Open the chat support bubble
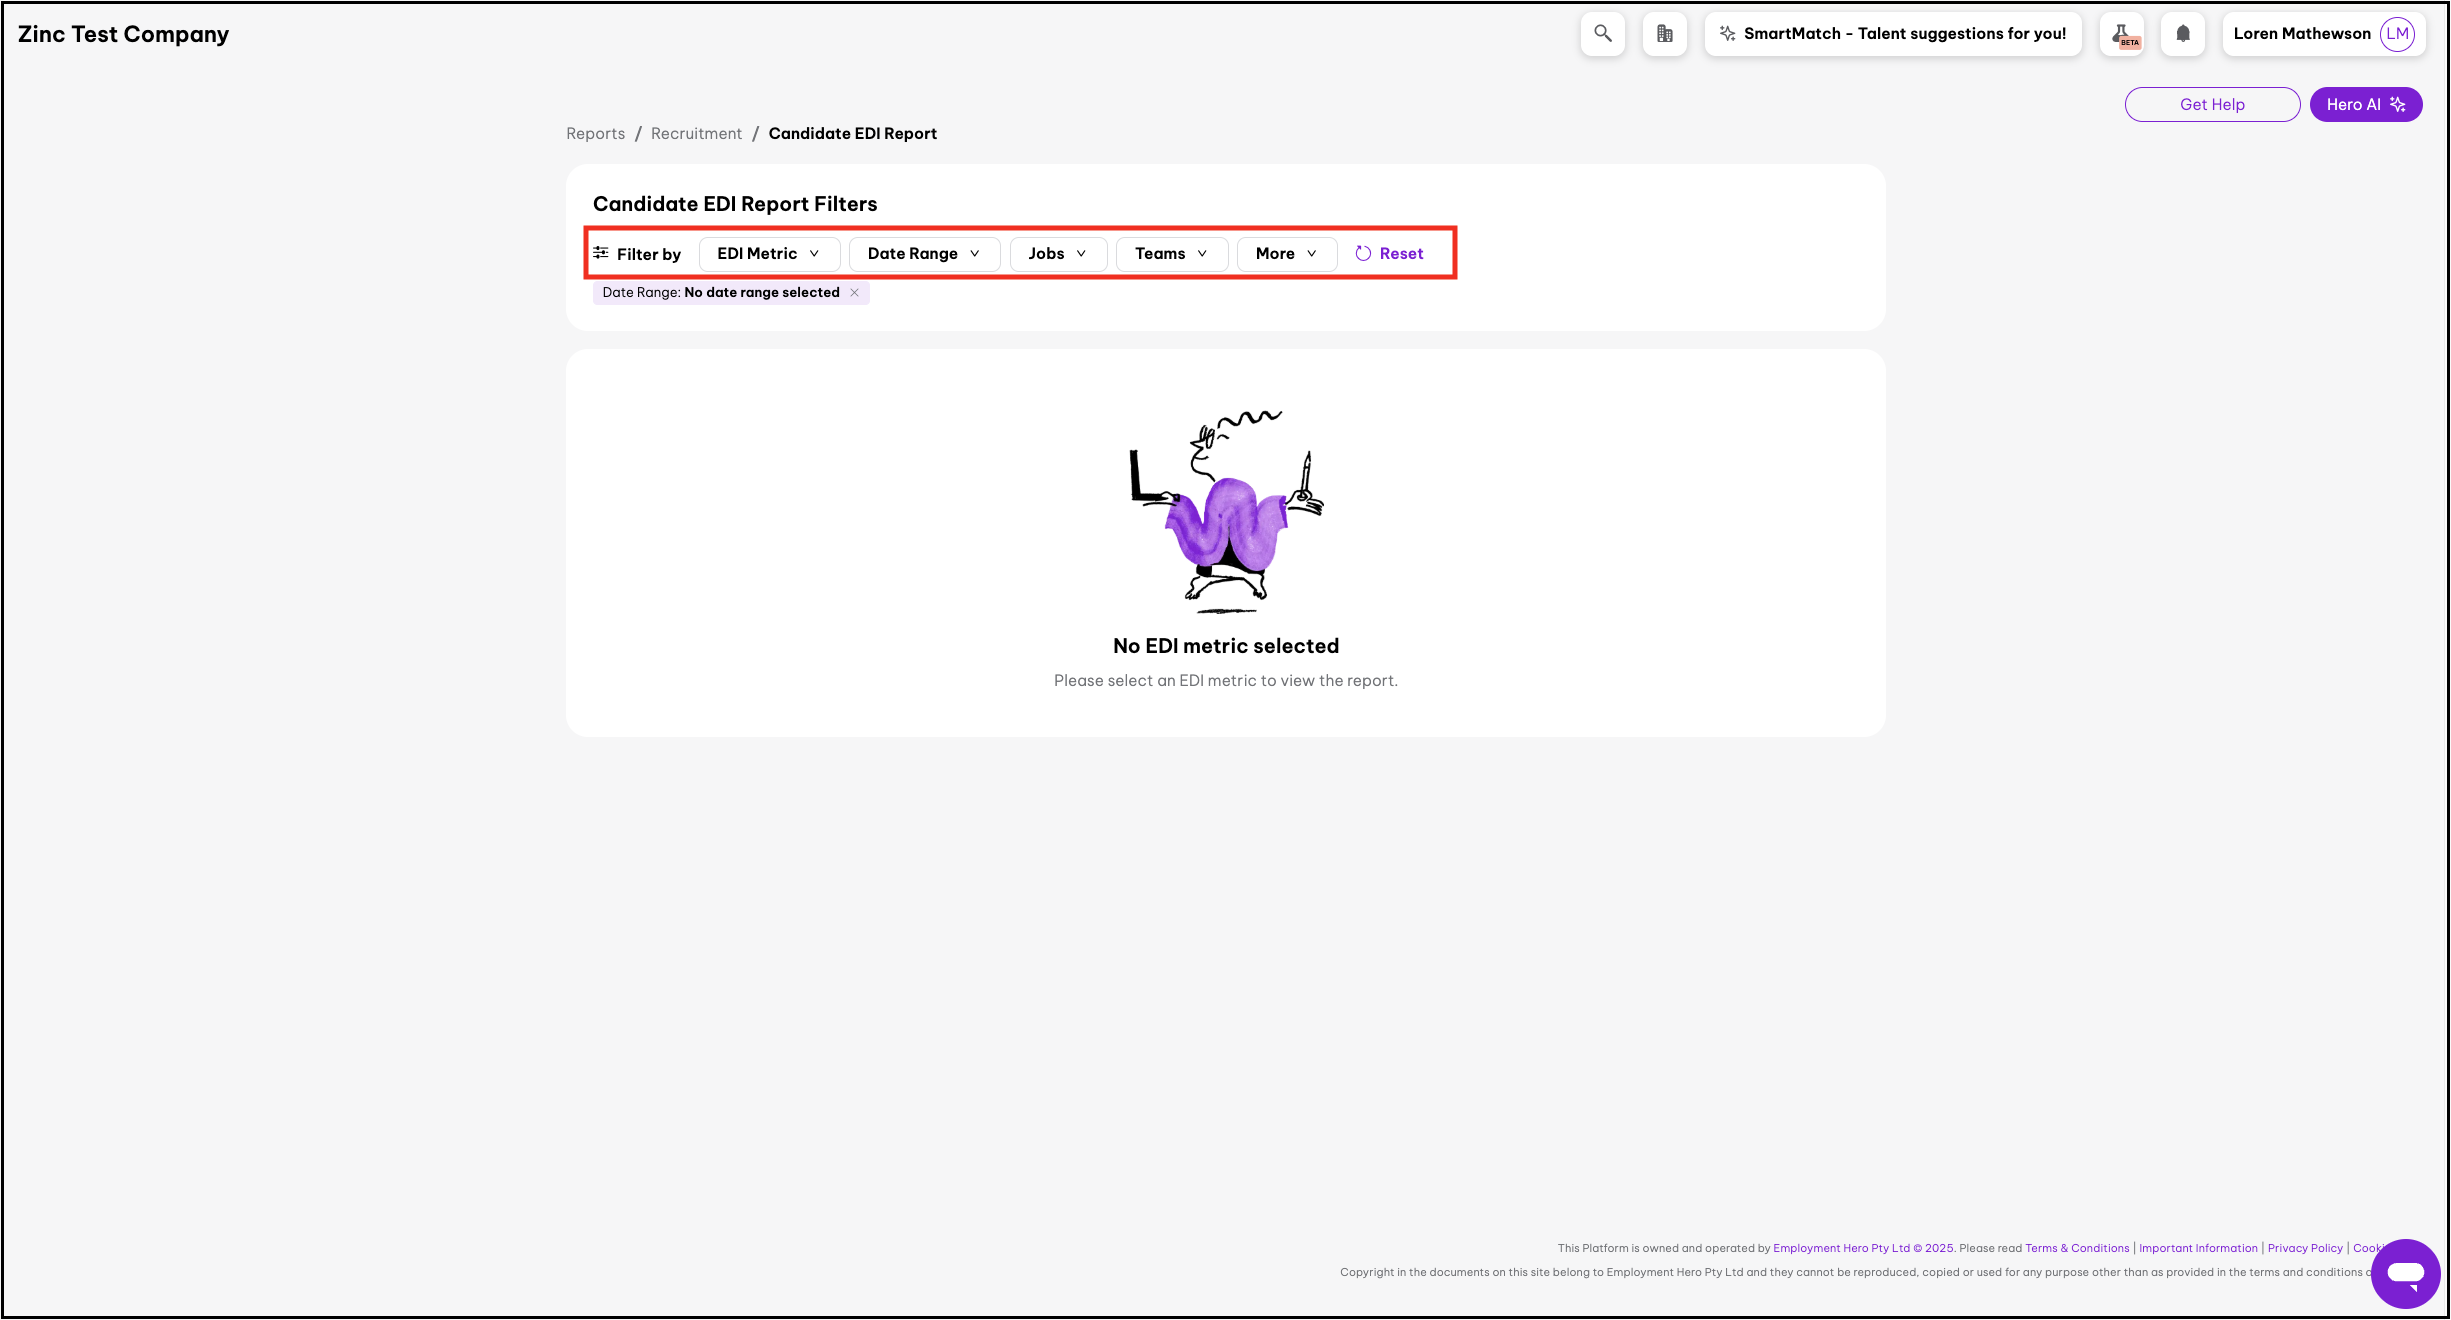 tap(2405, 1273)
